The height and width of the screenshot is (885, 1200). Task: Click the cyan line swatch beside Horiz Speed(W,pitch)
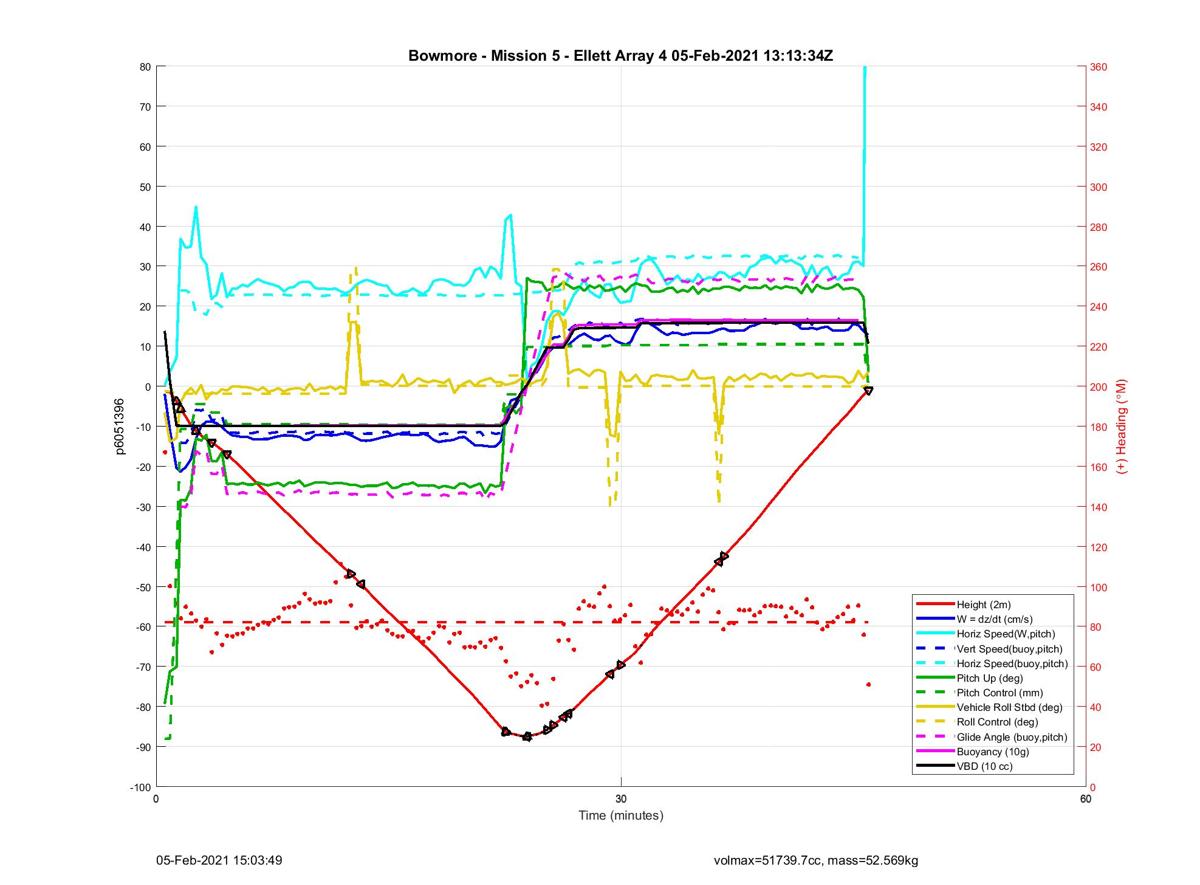pos(935,634)
